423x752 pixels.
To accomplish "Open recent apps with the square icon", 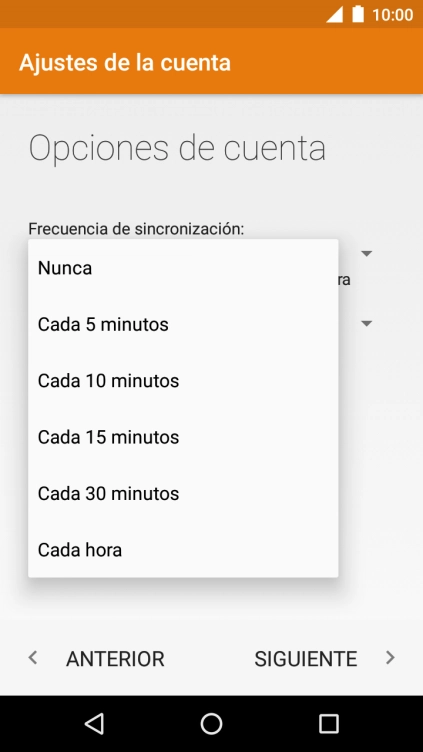I will point(329,723).
